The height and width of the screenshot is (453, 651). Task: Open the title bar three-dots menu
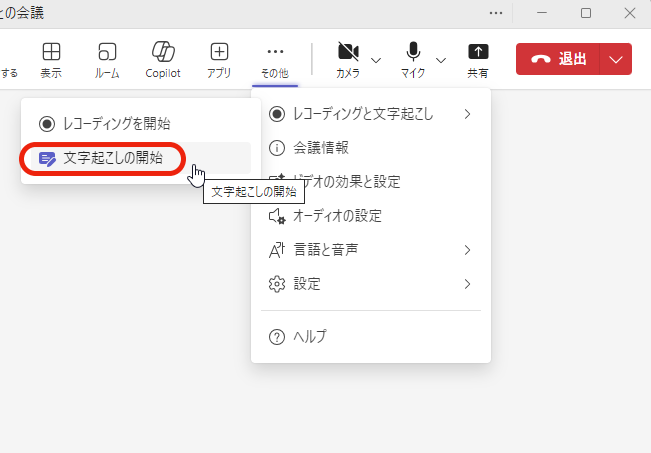(x=496, y=13)
